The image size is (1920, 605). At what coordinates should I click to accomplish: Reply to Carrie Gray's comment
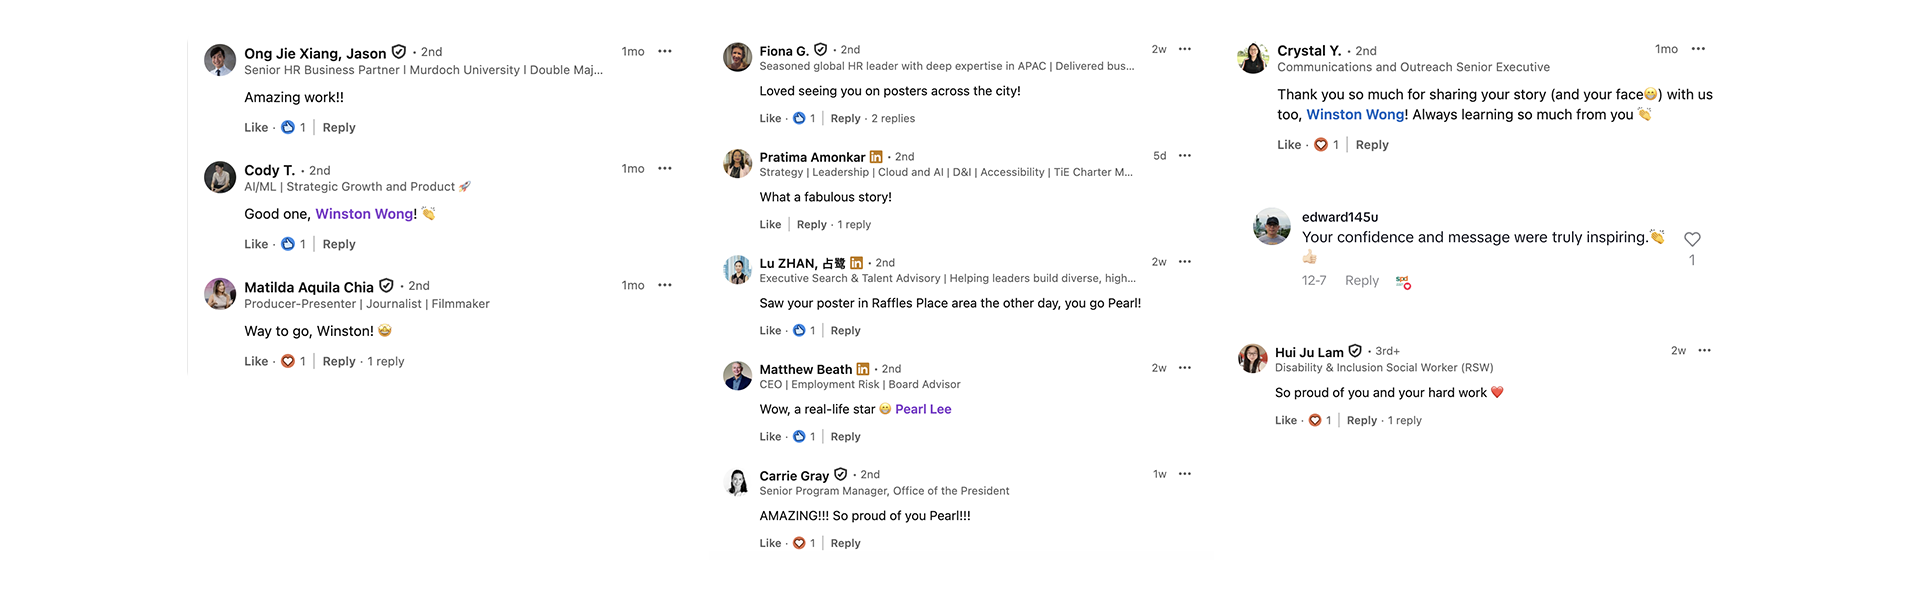pos(845,543)
